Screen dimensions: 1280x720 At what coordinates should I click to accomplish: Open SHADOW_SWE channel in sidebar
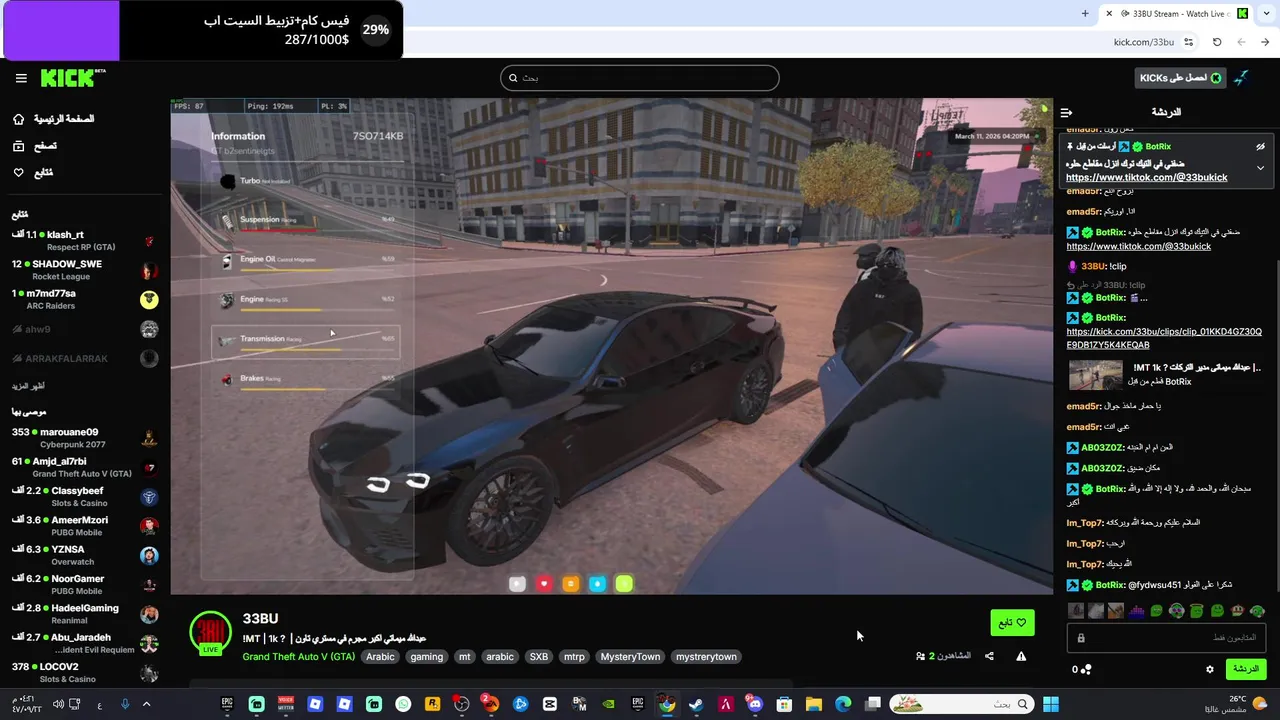85,270
